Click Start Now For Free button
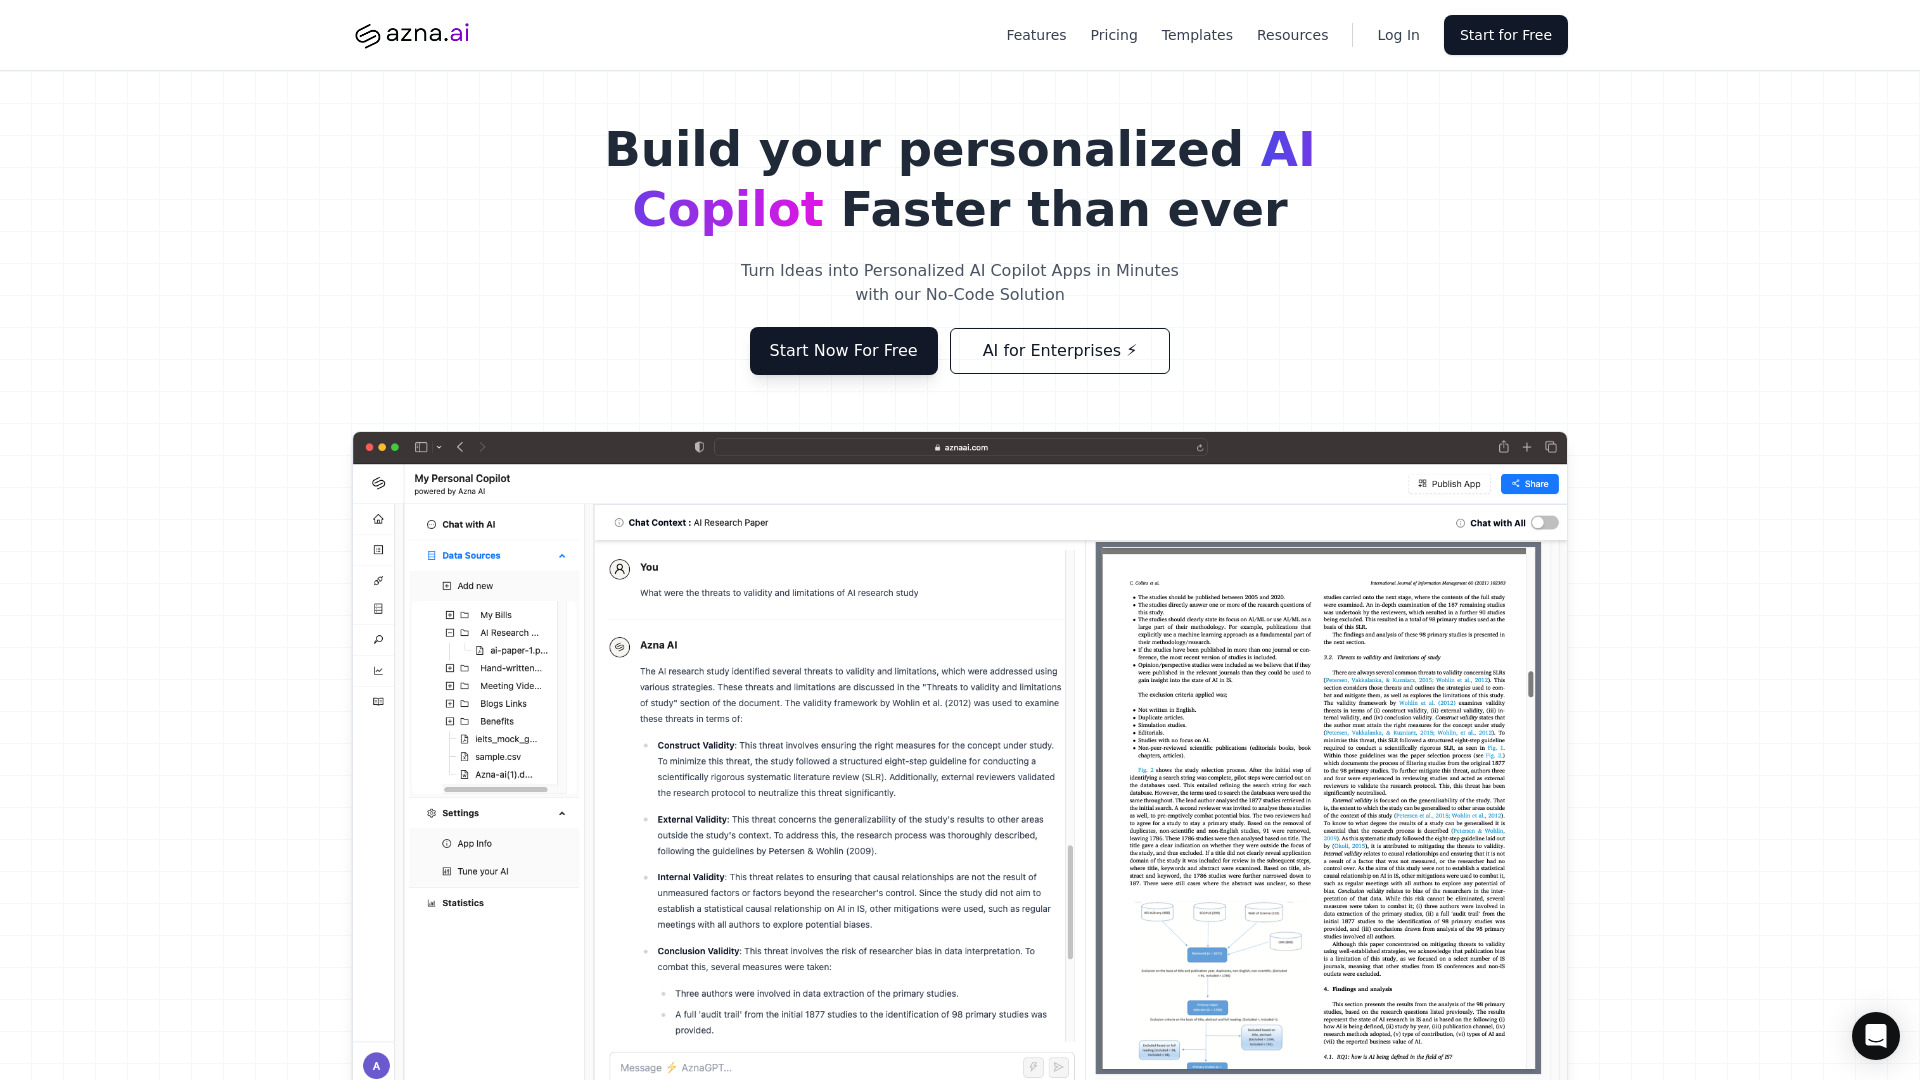 tap(844, 351)
